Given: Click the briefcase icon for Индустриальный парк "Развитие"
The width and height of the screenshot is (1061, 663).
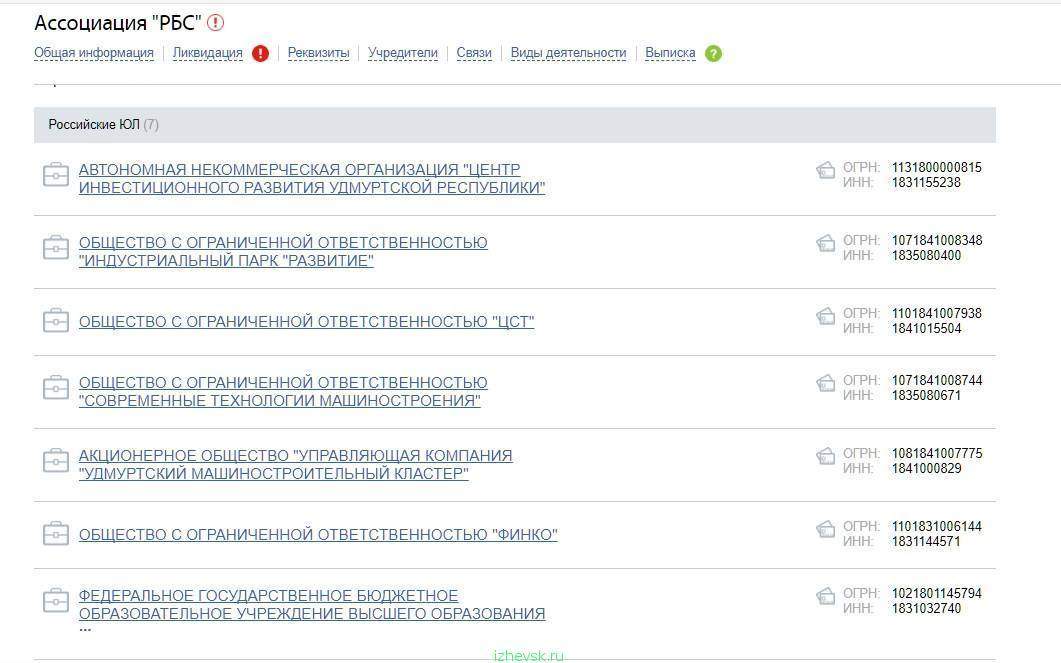Looking at the screenshot, I should 55,248.
